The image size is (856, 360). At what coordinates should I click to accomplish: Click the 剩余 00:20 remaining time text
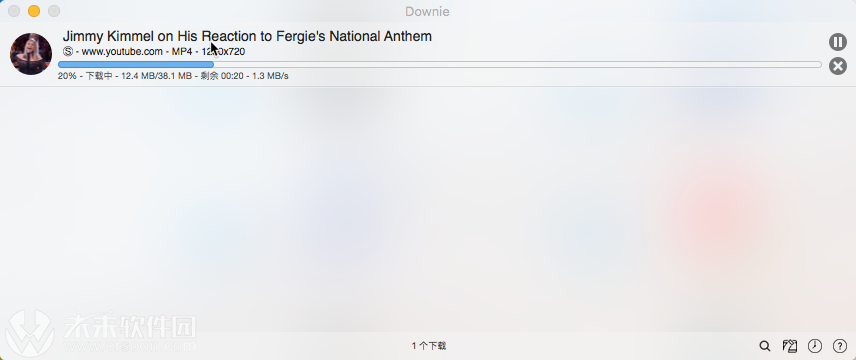(222, 76)
